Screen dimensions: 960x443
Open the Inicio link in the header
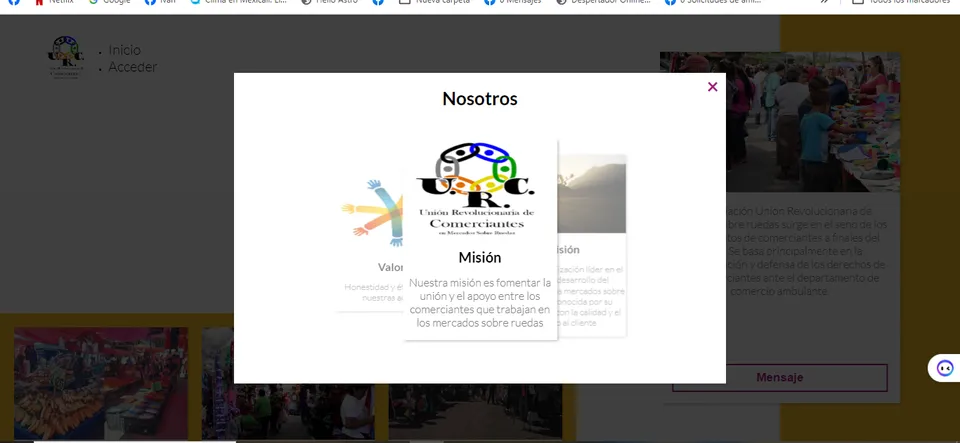[124, 50]
